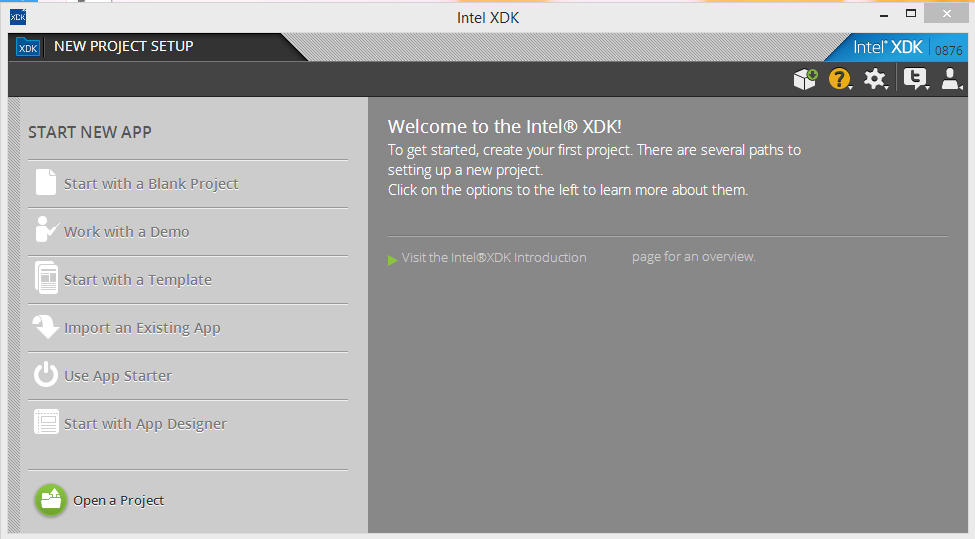
Task: Visit the Intel XDK Introduction link
Action: (494, 257)
